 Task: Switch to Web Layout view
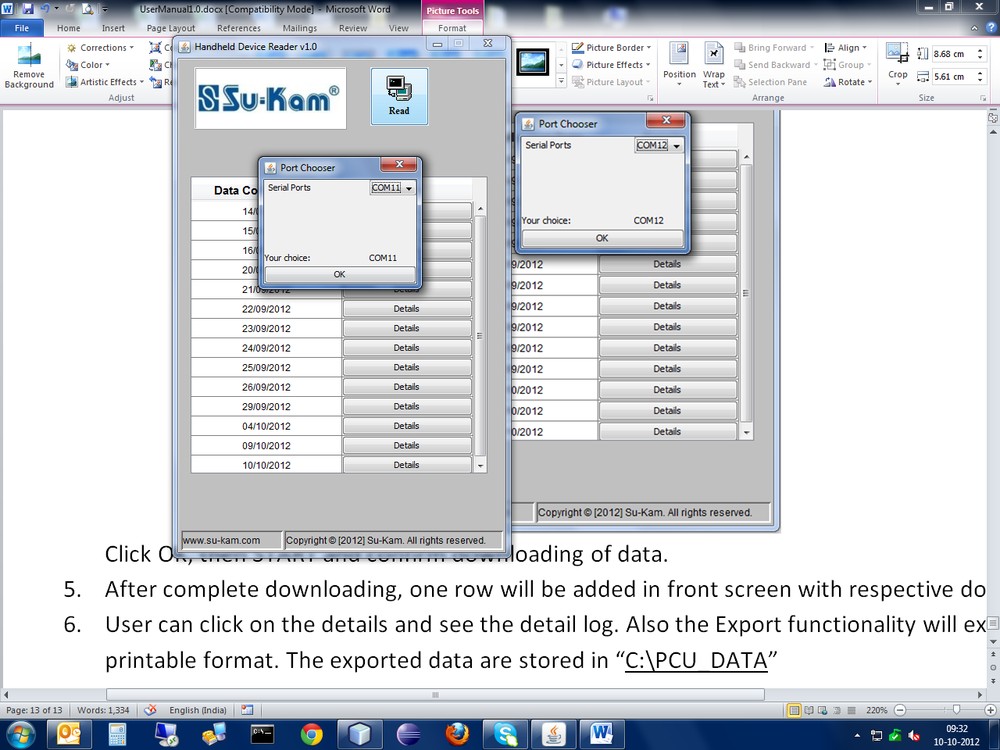pyautogui.click(x=822, y=710)
